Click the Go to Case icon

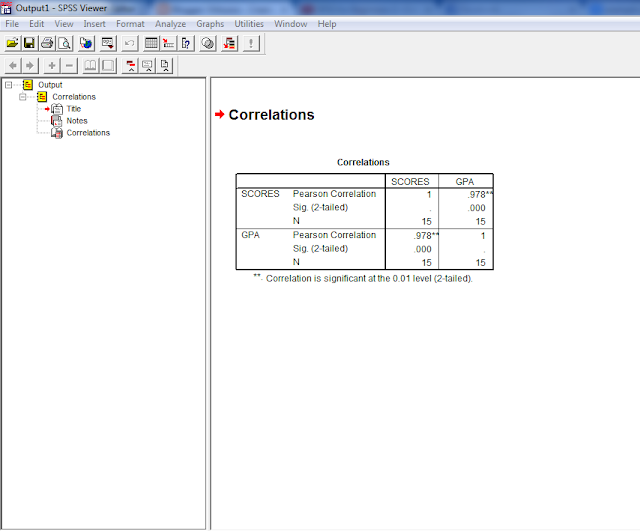(168, 43)
